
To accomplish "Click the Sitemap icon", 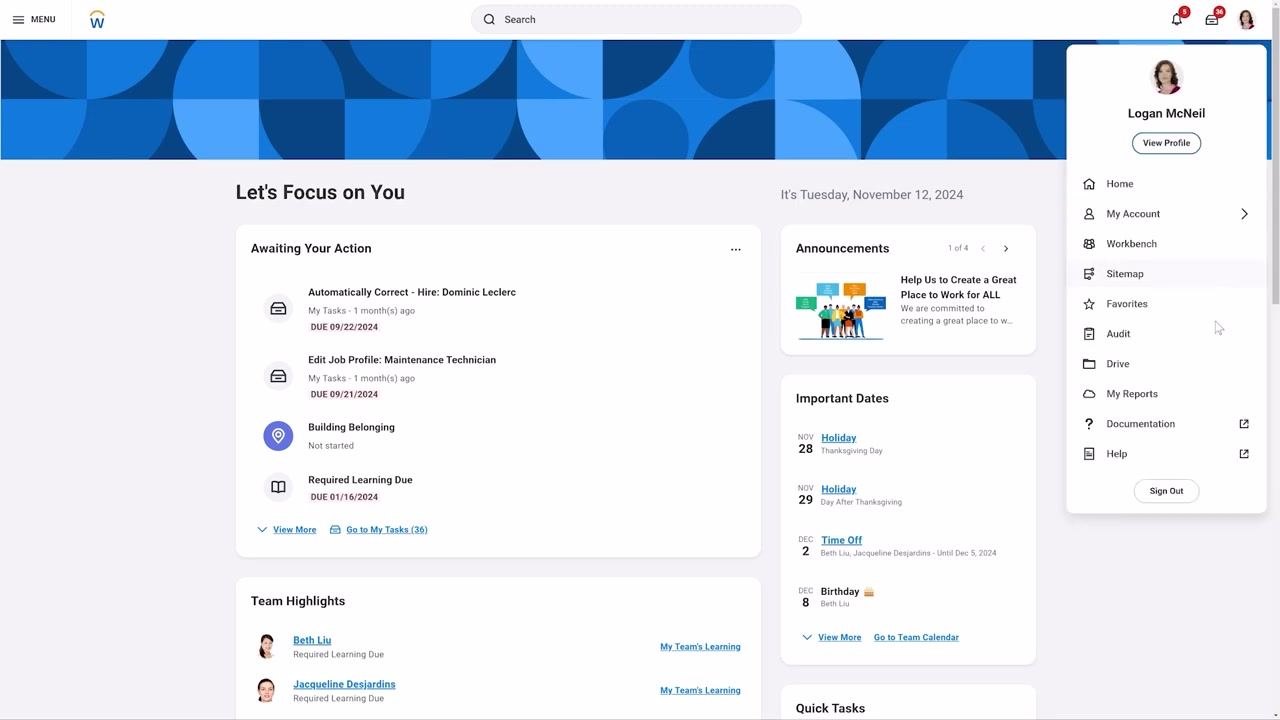I will point(1089,274).
